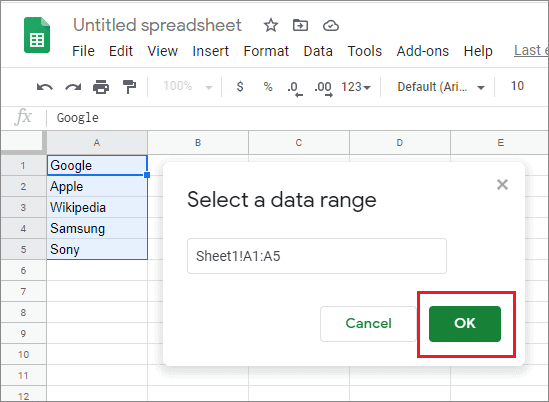The width and height of the screenshot is (549, 402).
Task: Activate the paint format tool
Action: (129, 87)
